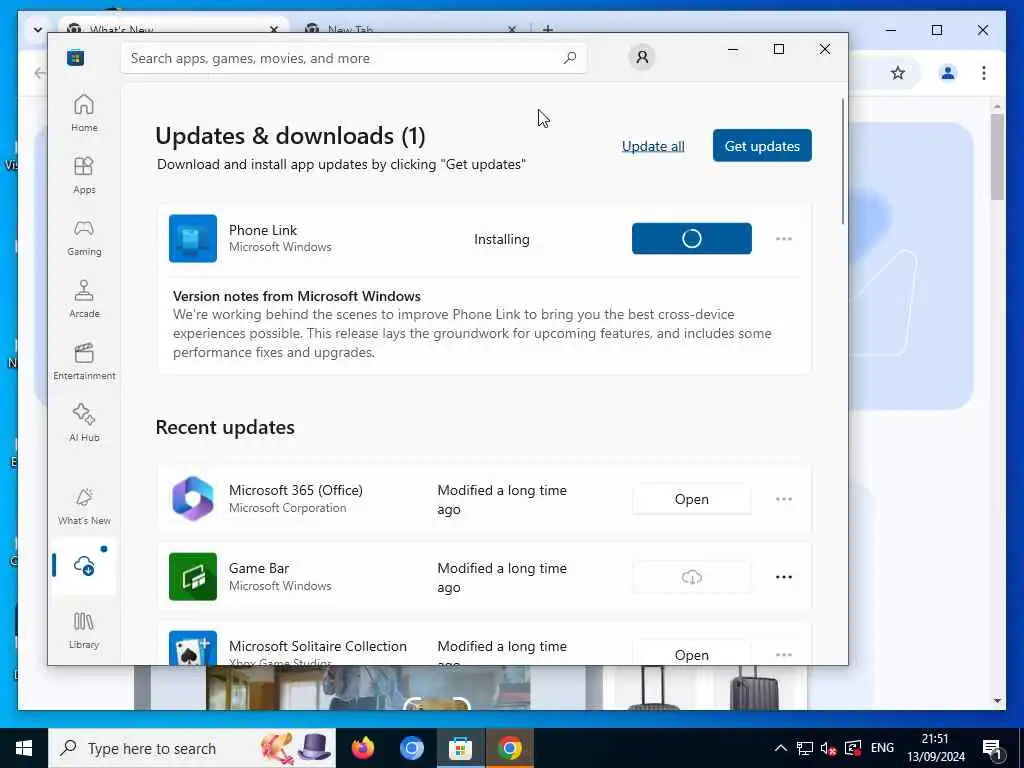
Task: Open more options for Microsoft 365 (Office)
Action: 784,499
